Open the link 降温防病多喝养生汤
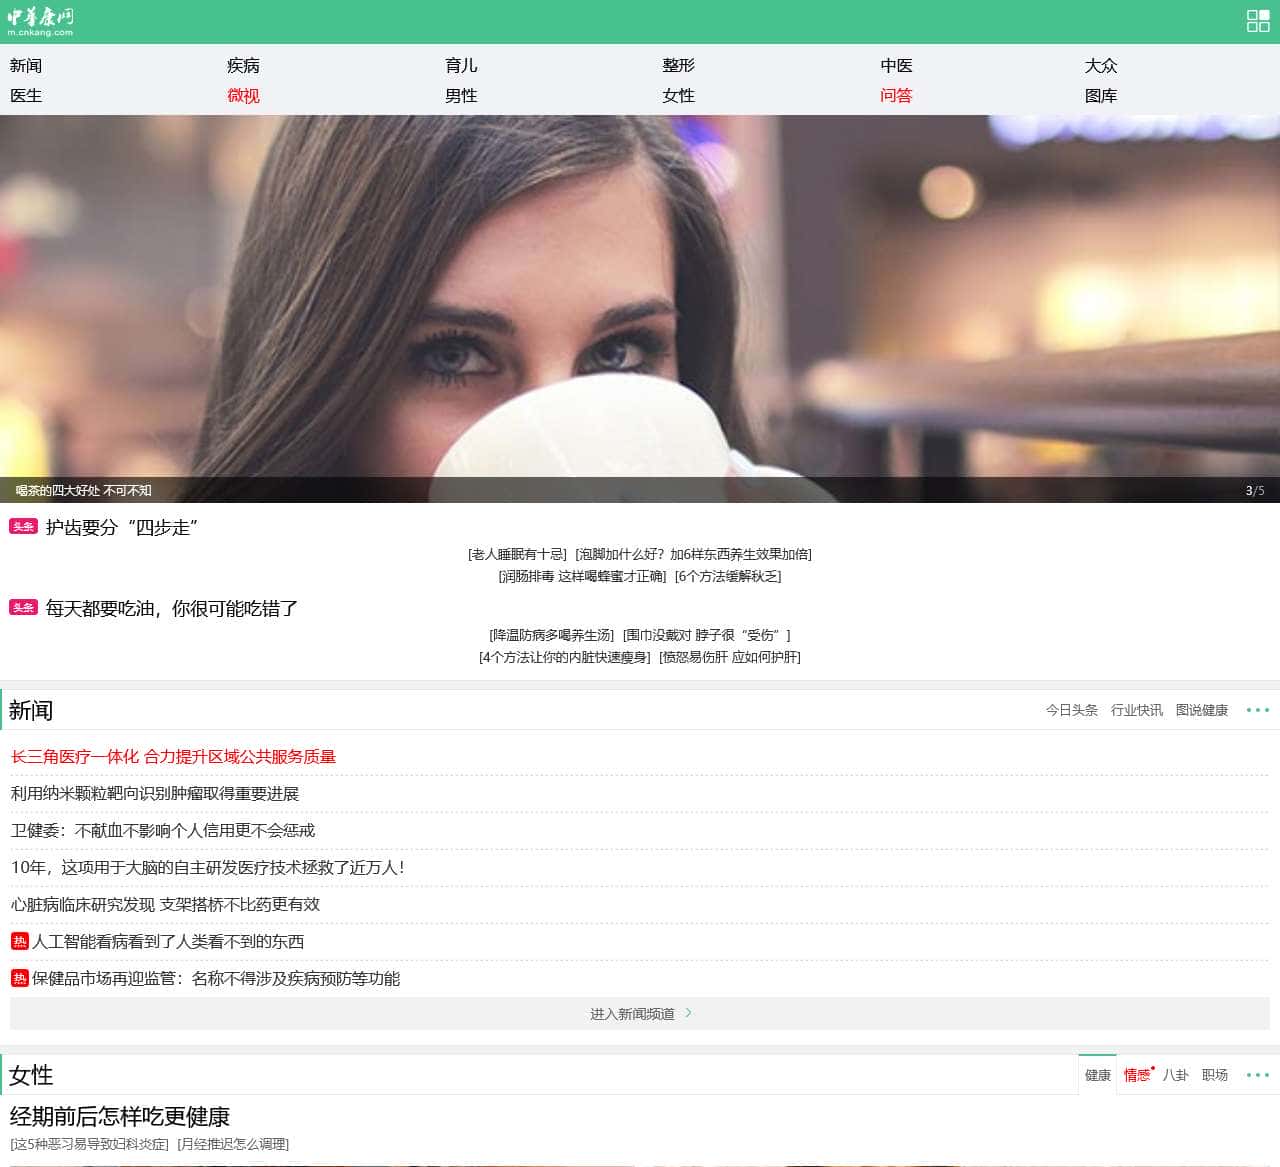The width and height of the screenshot is (1280, 1167). click(552, 635)
